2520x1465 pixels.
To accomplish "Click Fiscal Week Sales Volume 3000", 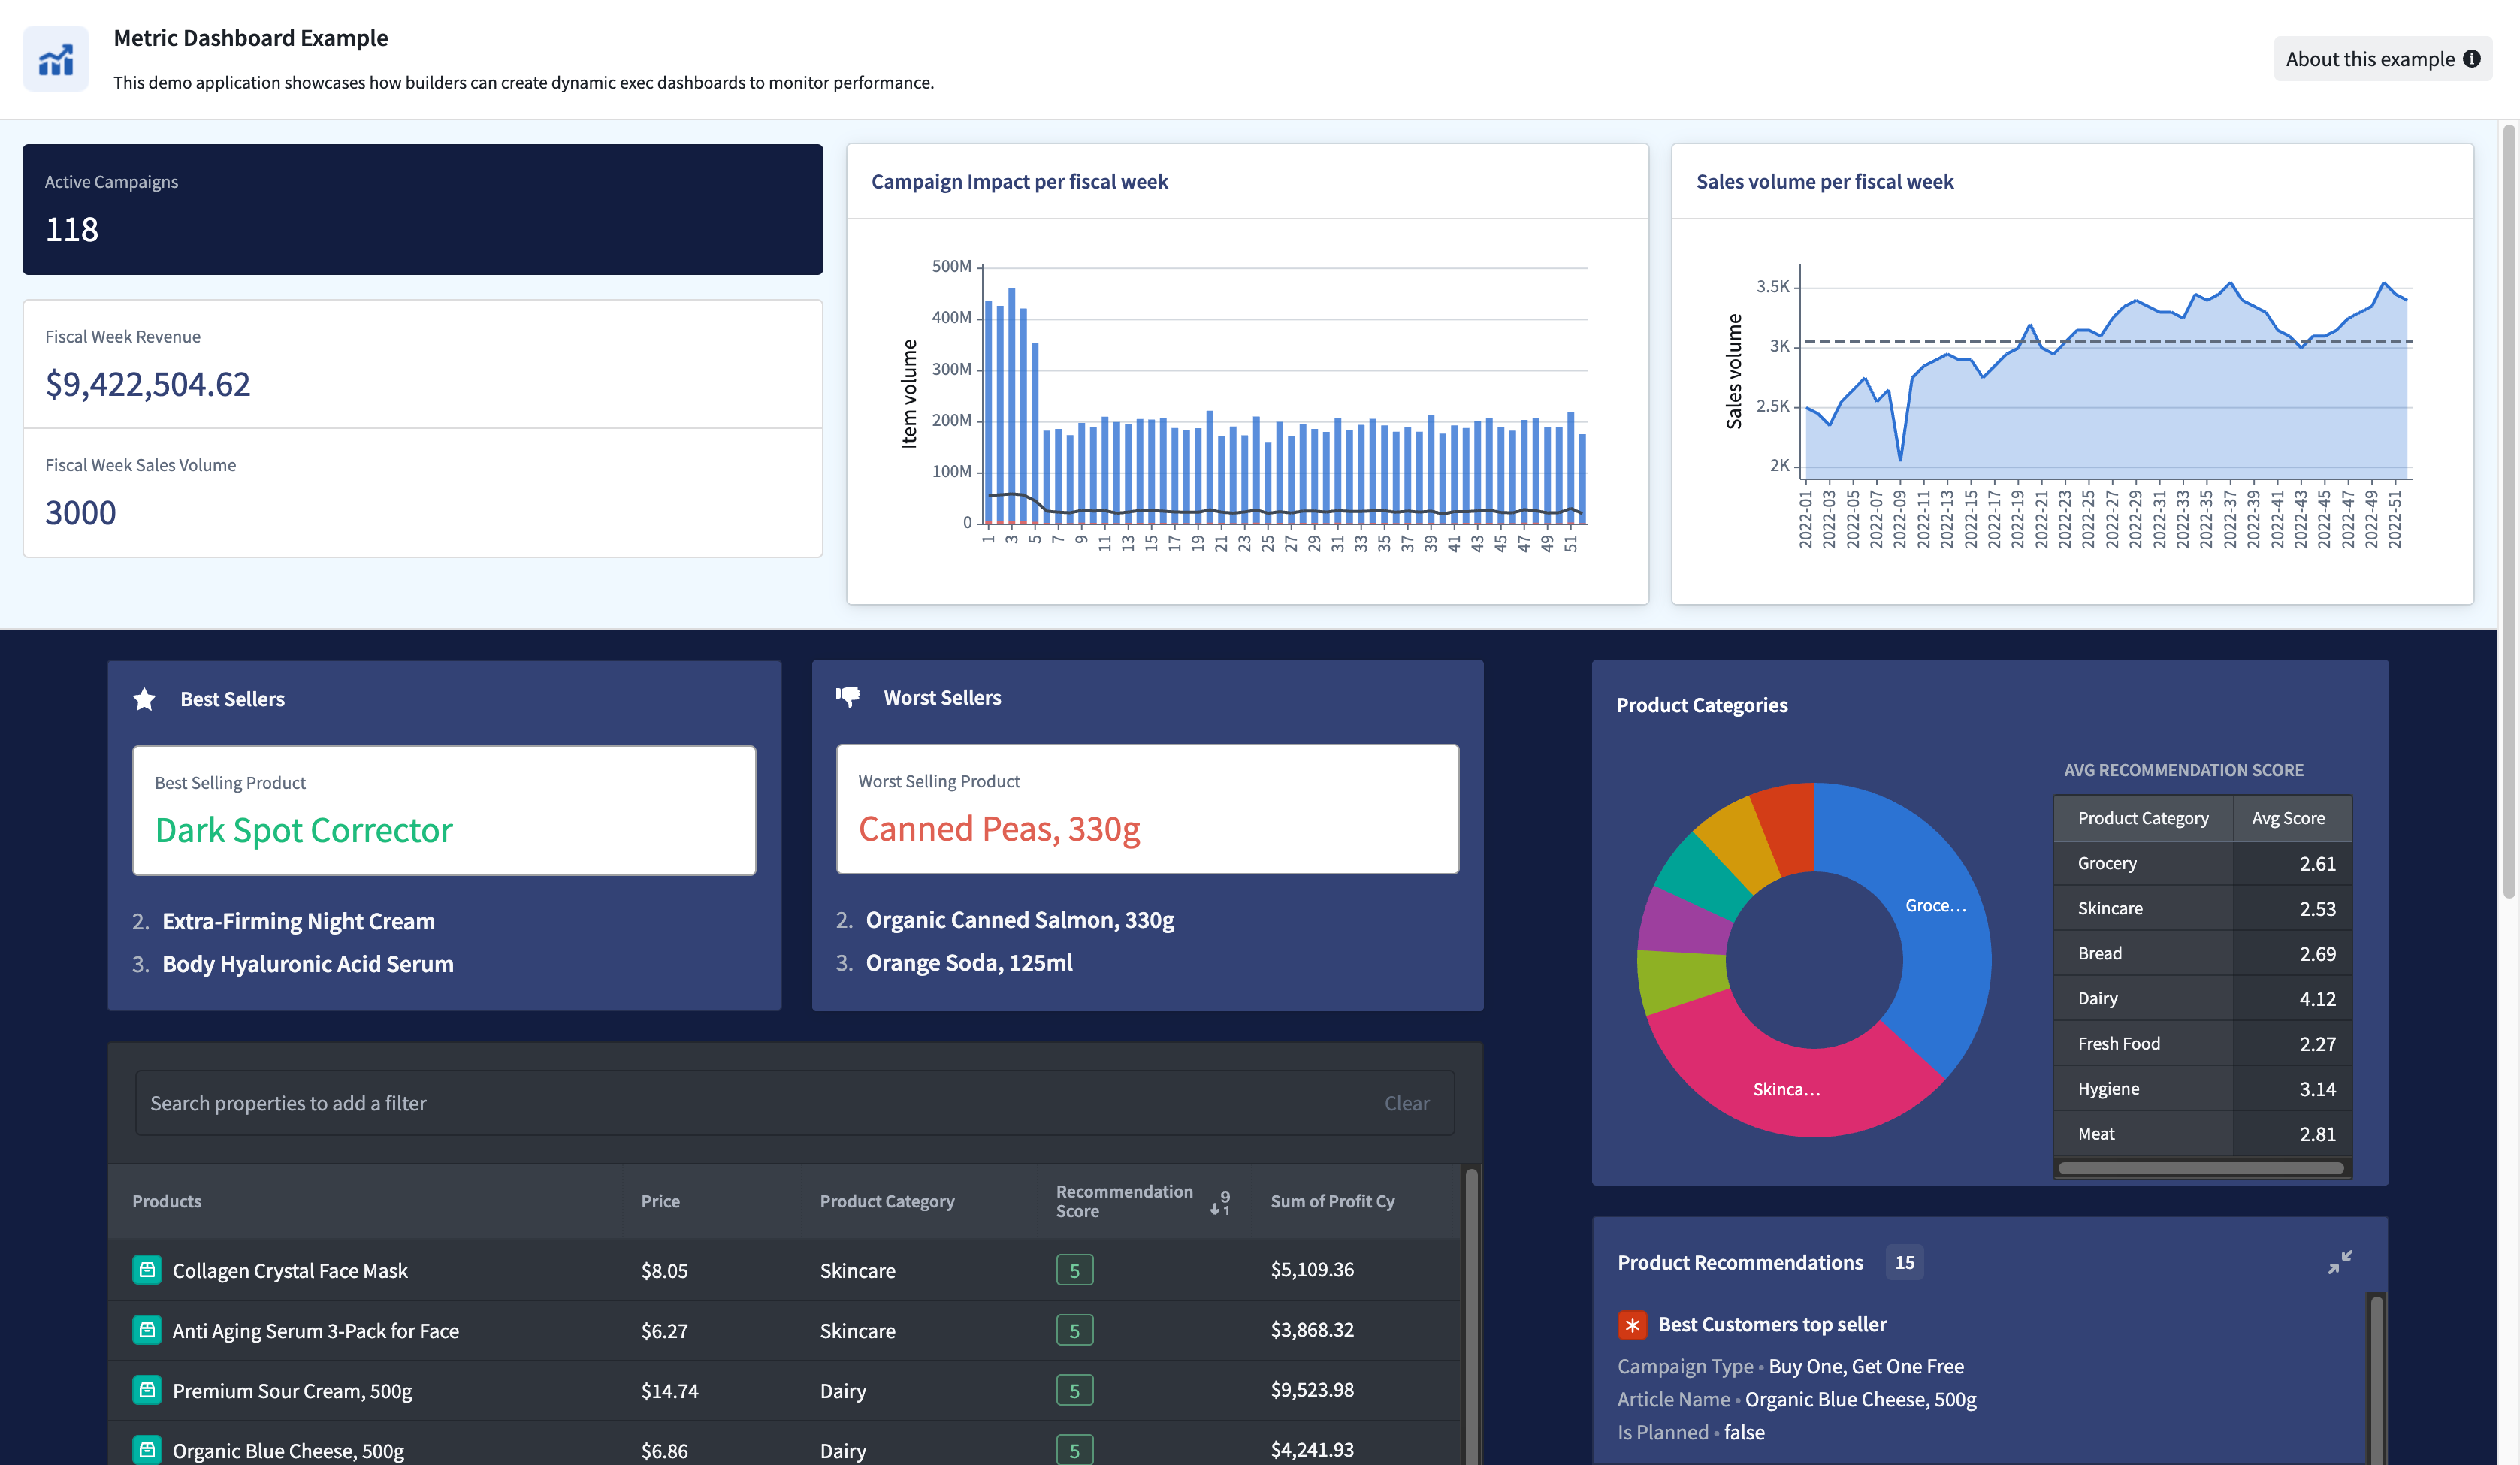I will click(x=81, y=512).
